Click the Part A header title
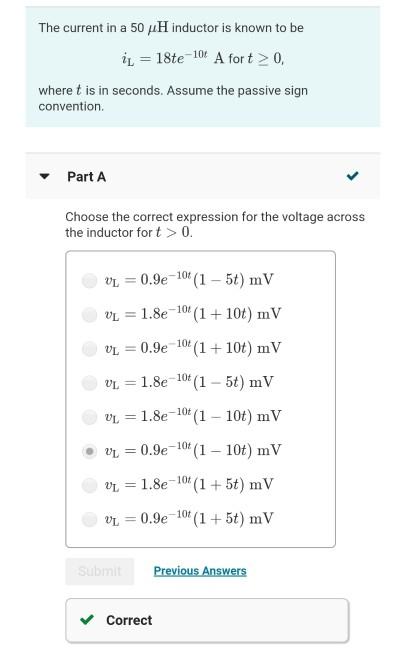Screen dimensions: 405x659 click(87, 177)
